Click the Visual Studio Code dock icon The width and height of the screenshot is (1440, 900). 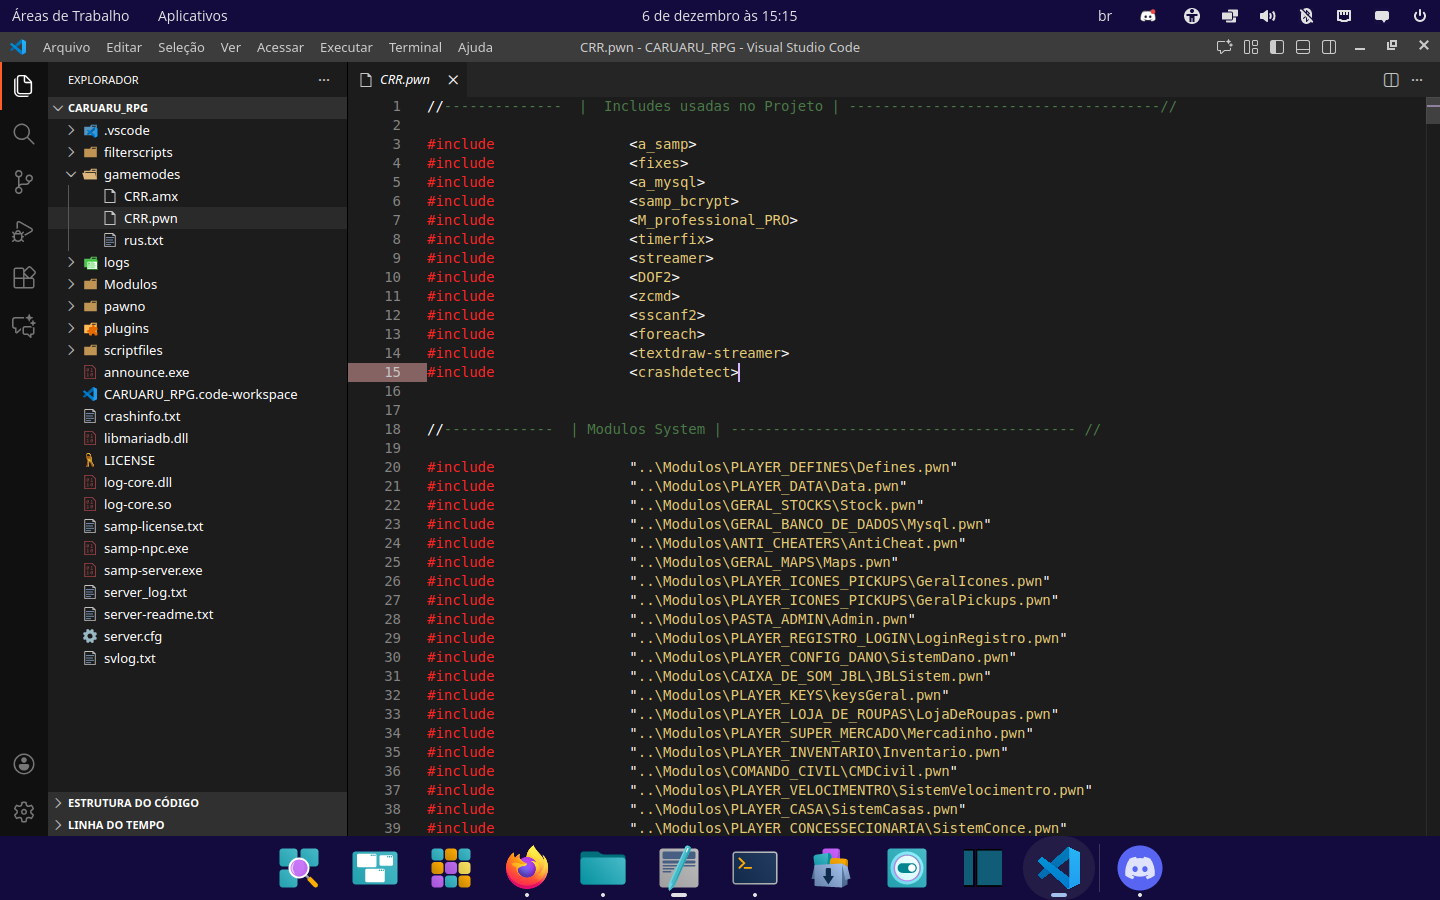1059,867
